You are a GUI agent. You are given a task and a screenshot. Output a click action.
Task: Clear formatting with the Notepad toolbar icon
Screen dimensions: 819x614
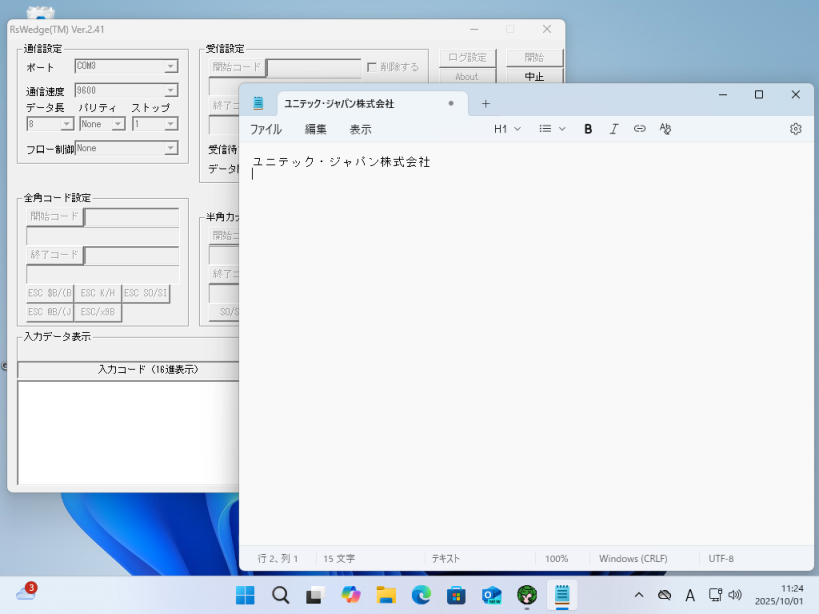point(666,129)
